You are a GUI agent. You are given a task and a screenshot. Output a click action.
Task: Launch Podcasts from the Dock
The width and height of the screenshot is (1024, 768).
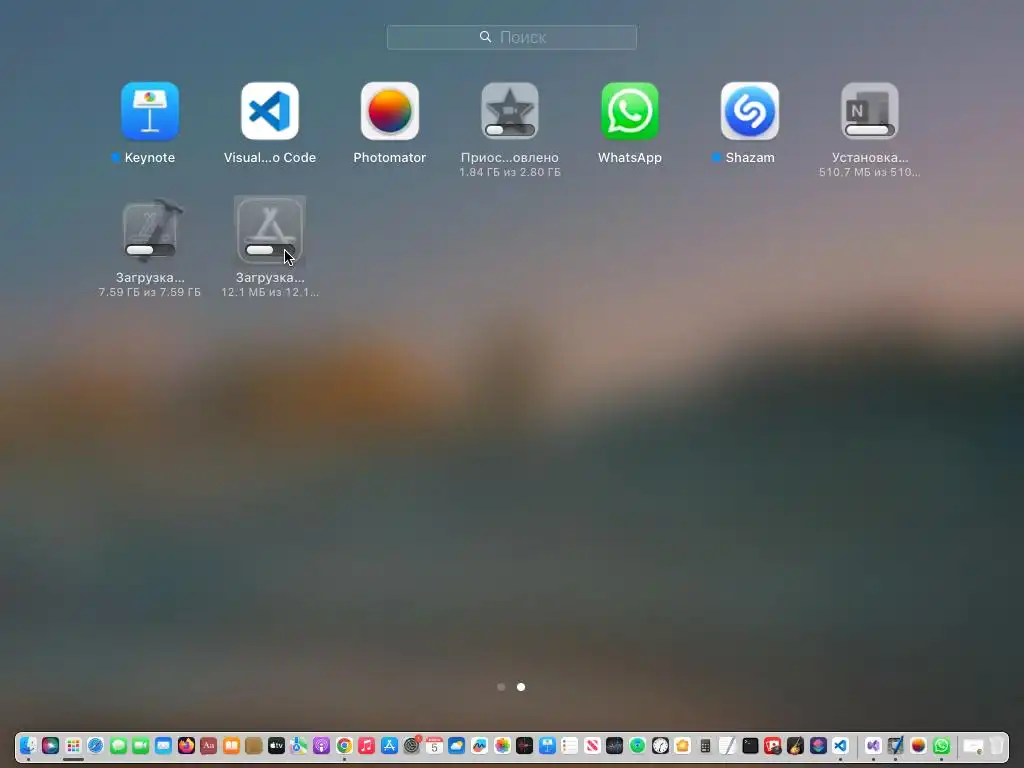321,746
